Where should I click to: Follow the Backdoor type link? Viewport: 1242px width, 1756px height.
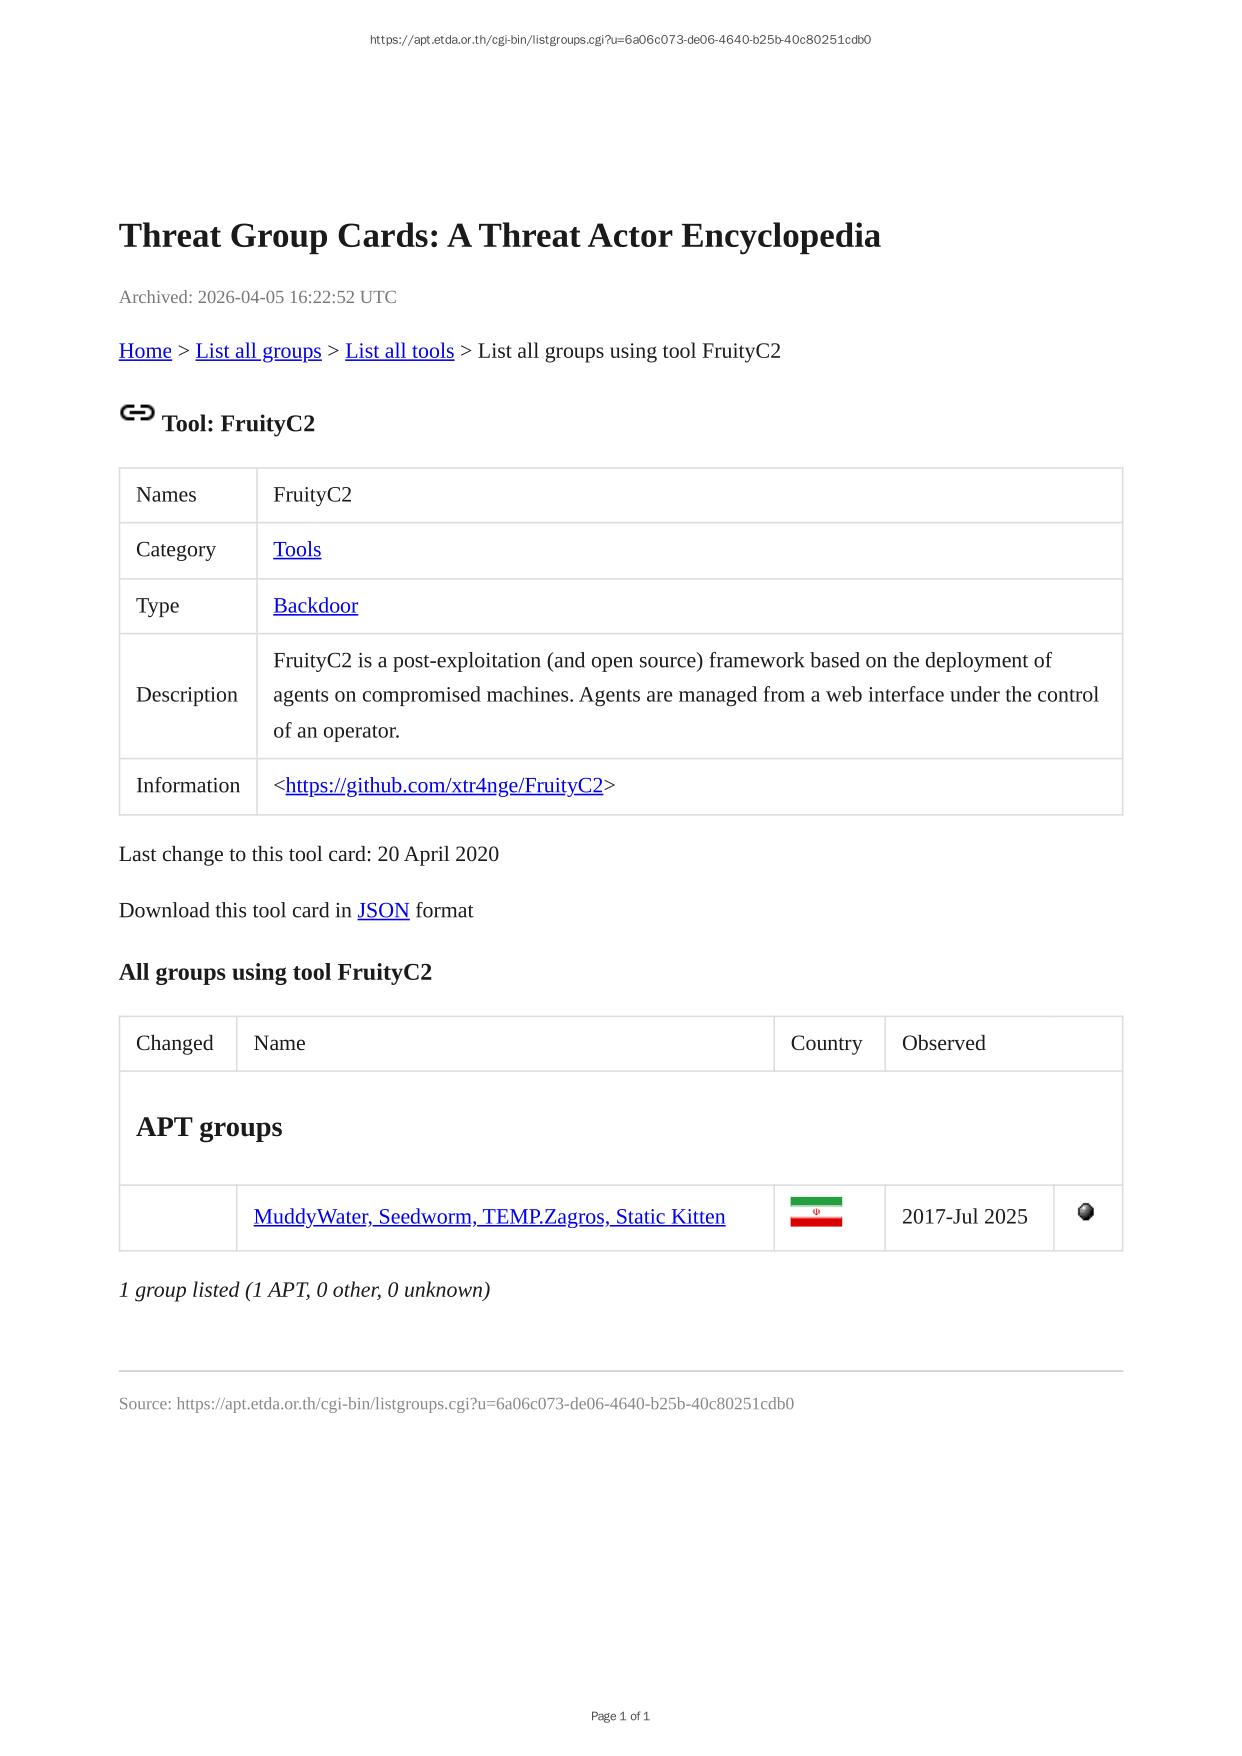click(x=315, y=606)
